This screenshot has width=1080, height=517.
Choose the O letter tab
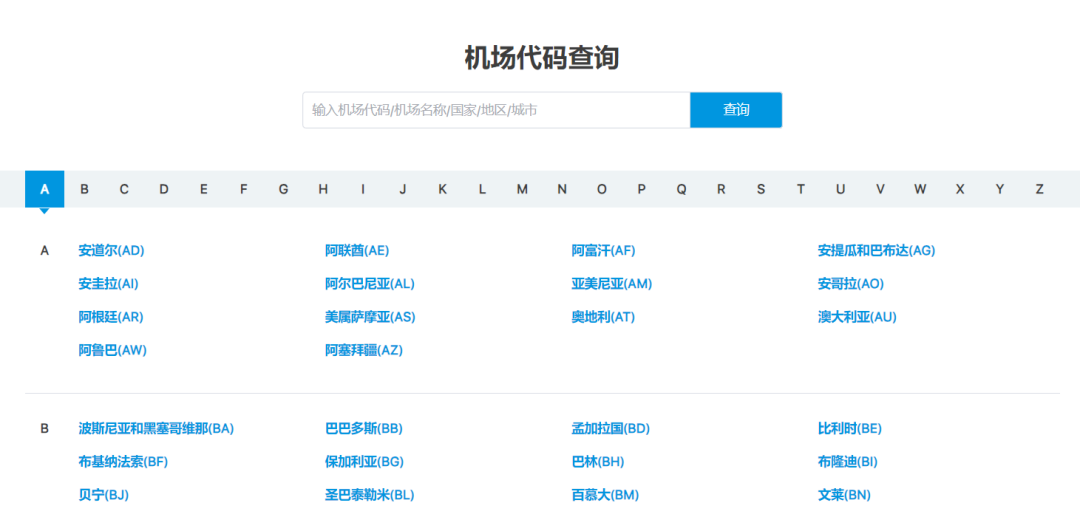click(x=602, y=189)
